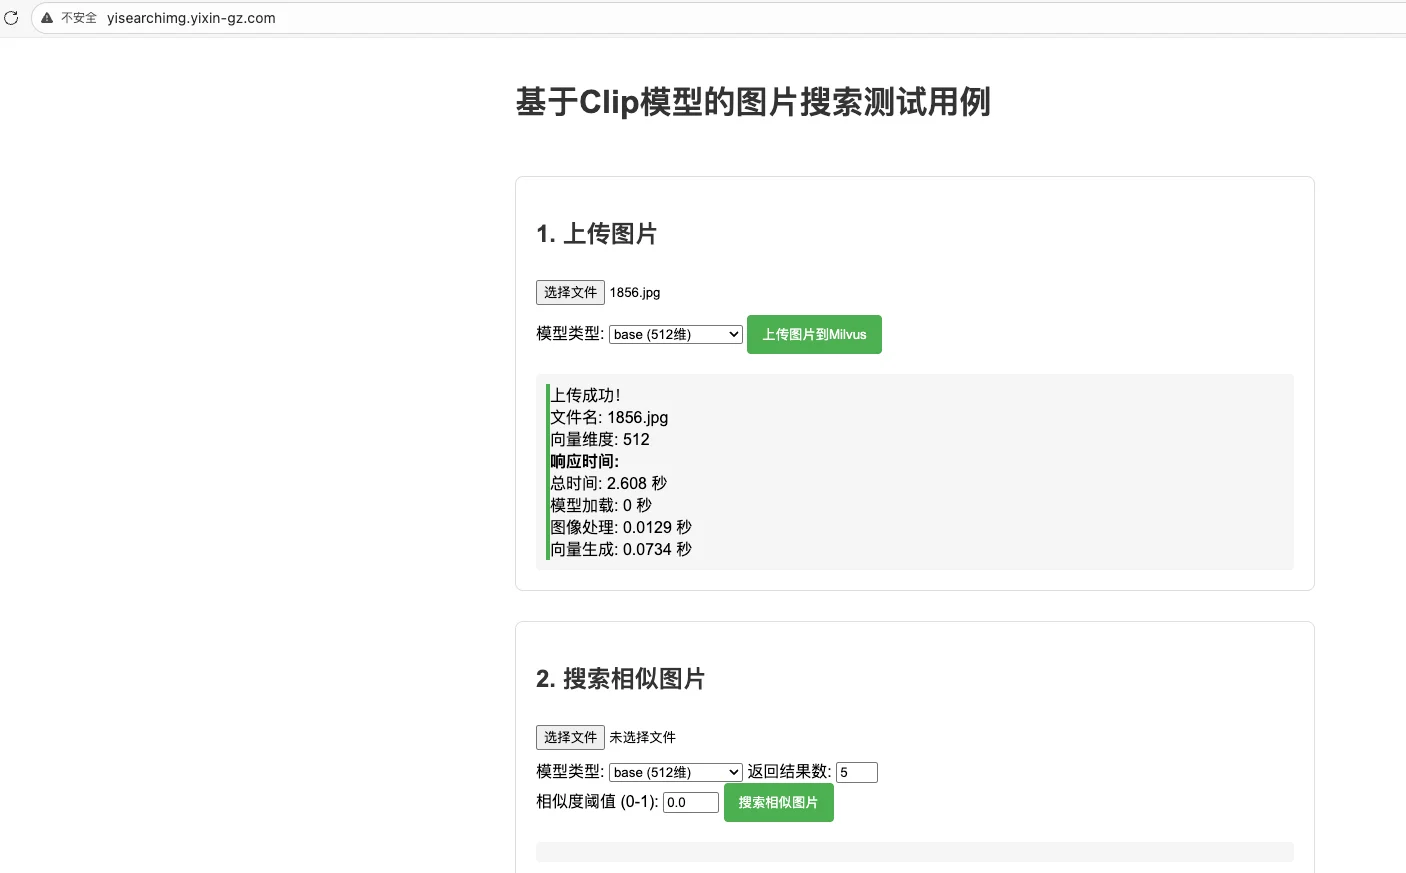Click the empty progress bar at the bottom

click(914, 851)
